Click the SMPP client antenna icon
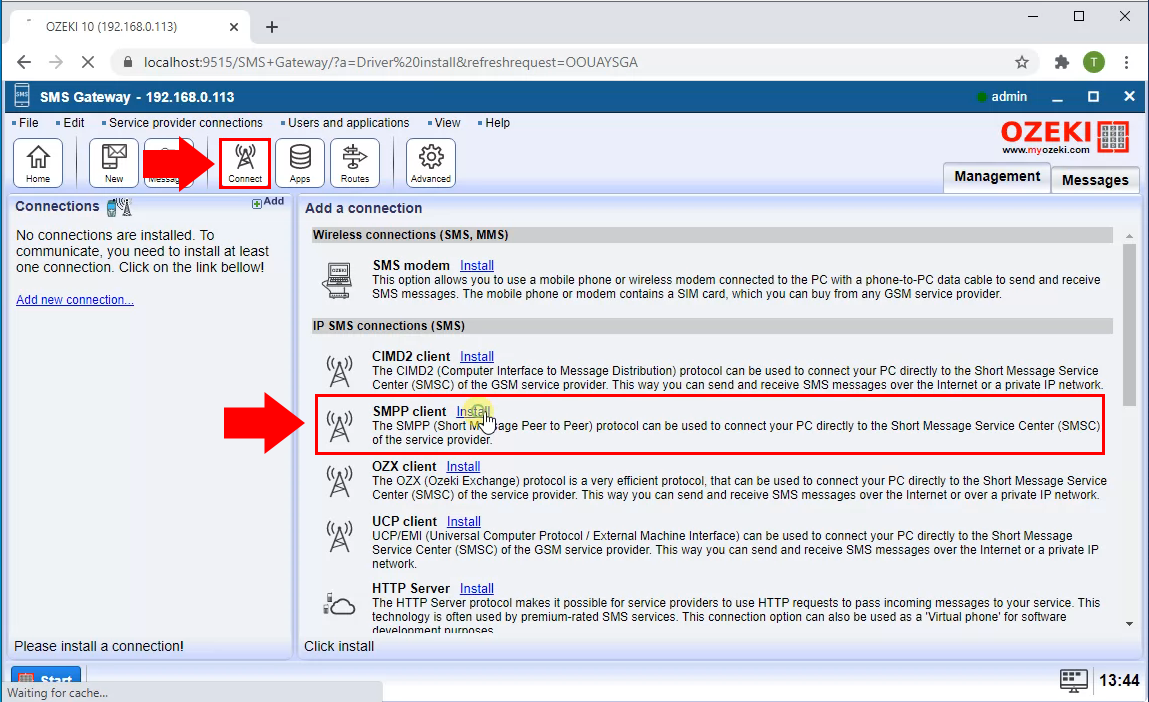 [x=339, y=426]
